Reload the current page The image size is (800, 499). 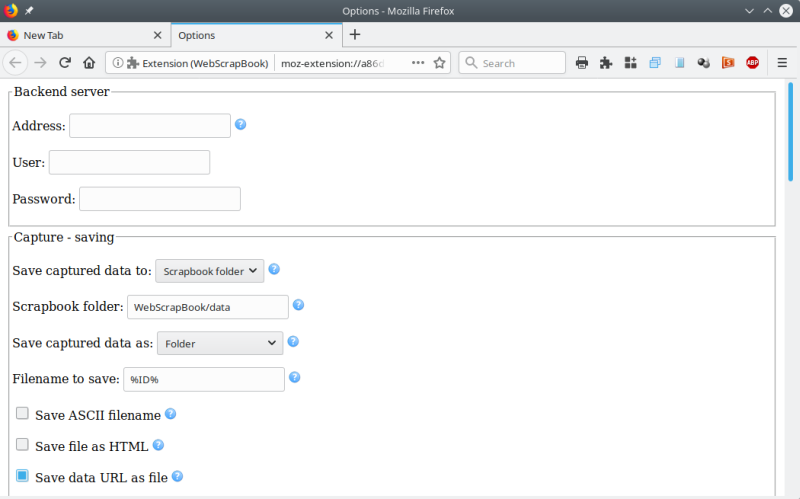pyautogui.click(x=64, y=63)
